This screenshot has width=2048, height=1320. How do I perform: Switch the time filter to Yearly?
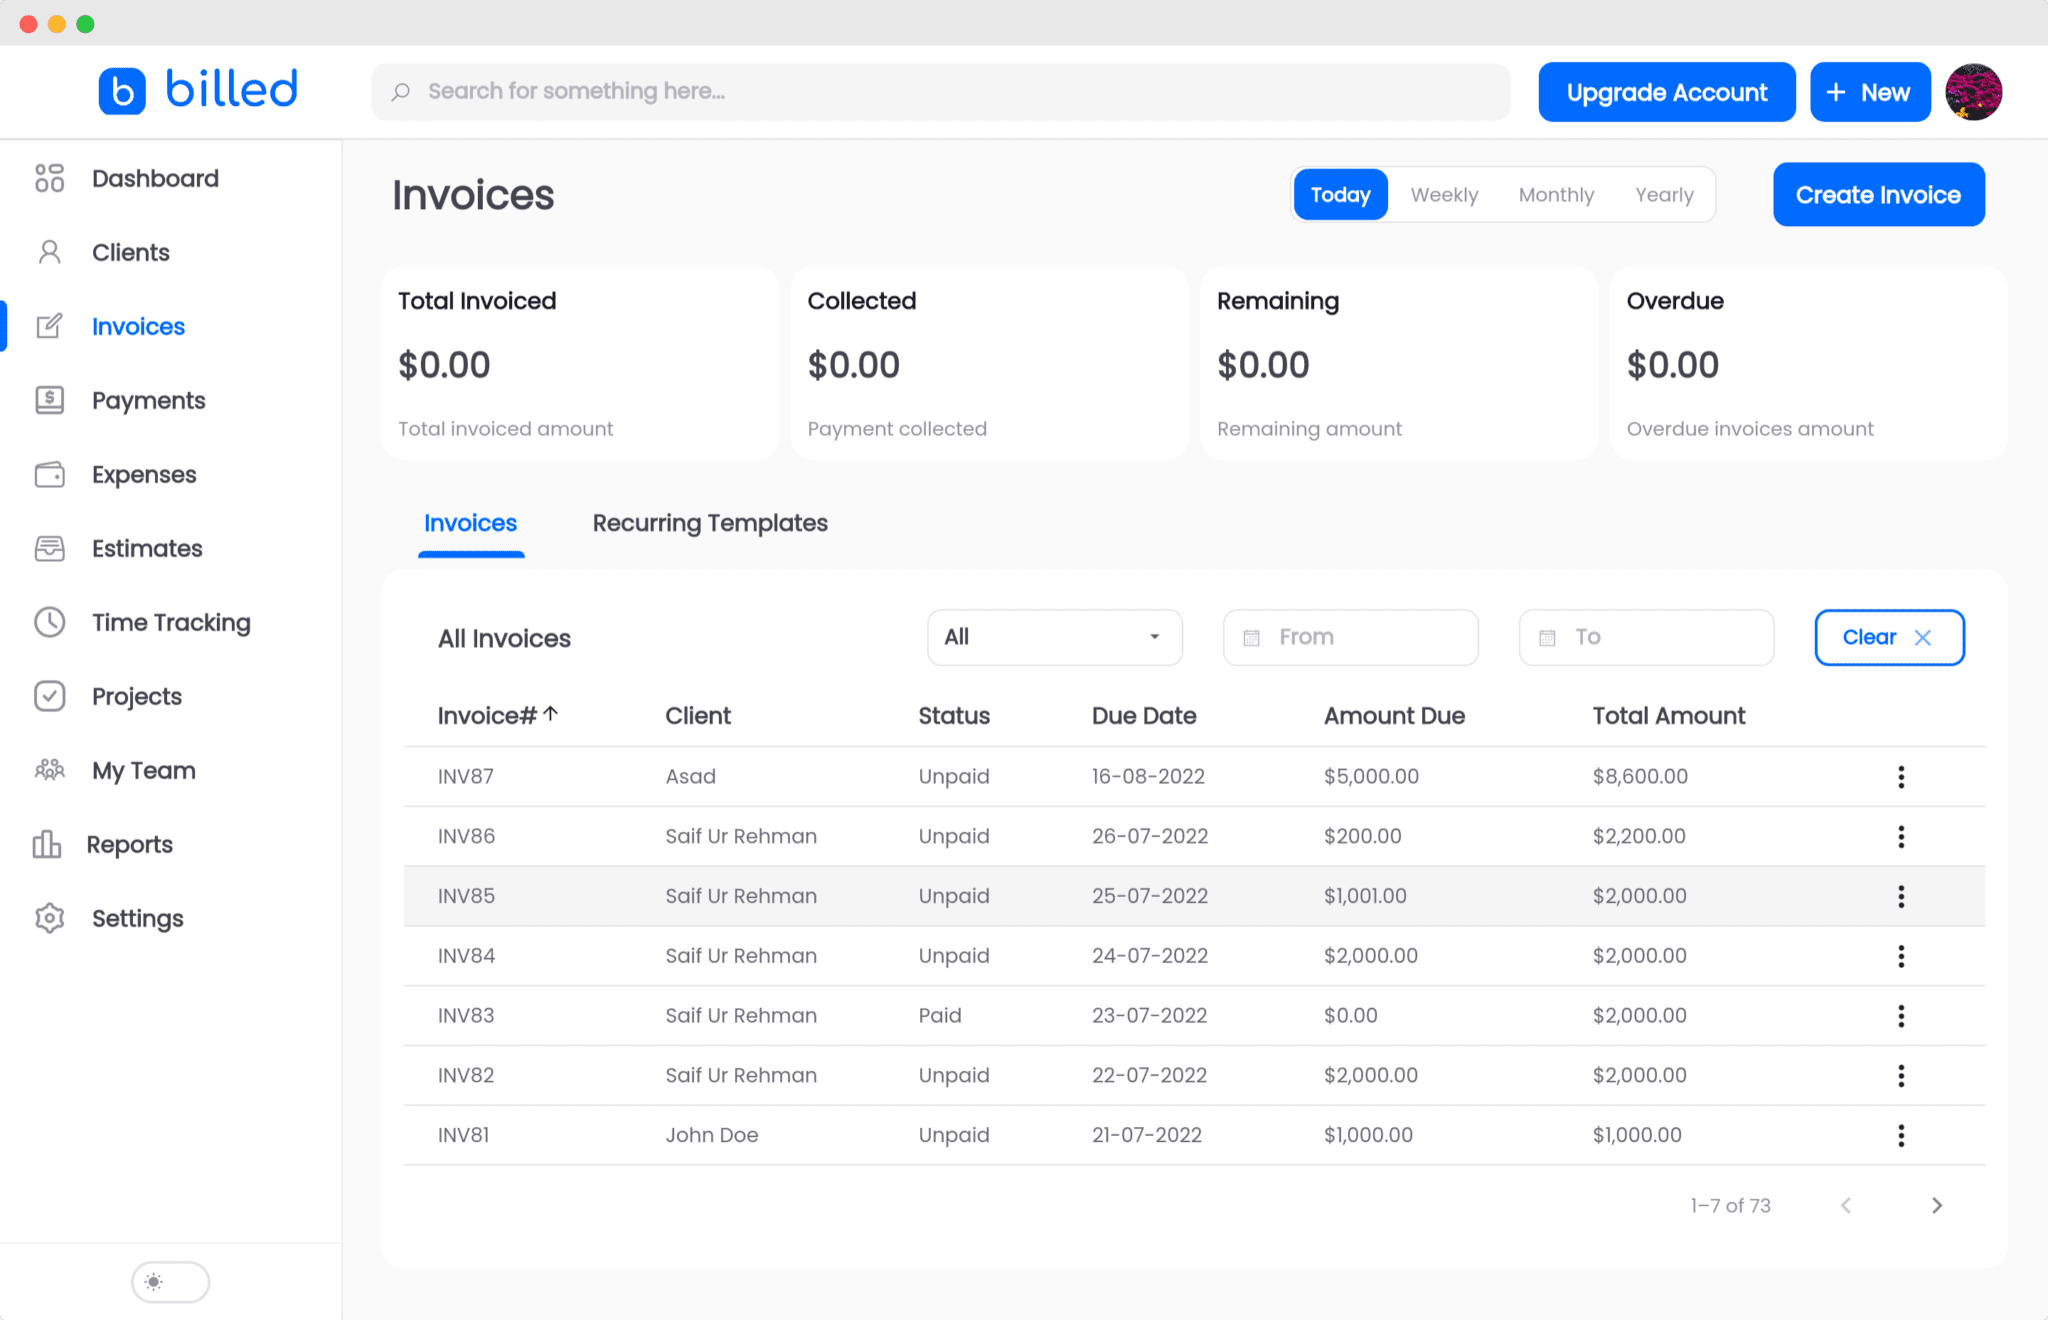(1664, 194)
